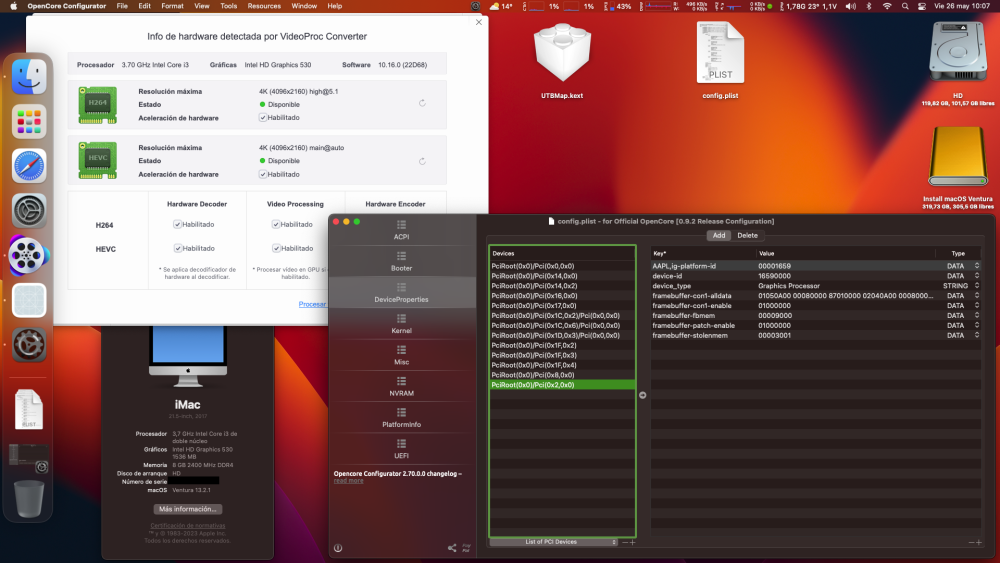
Task: Open Safari from the Dock
Action: pyautogui.click(x=29, y=166)
